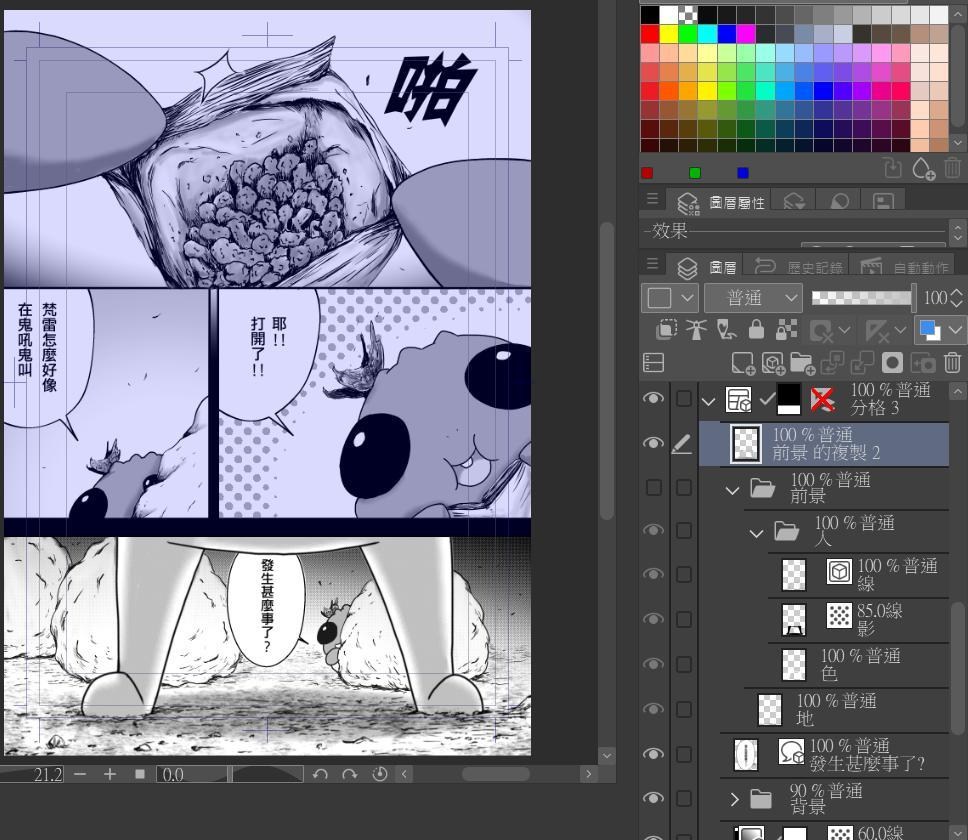Hide the 分格 3 frame folder layer
Viewport: 968px width, 840px height.
pos(653,398)
